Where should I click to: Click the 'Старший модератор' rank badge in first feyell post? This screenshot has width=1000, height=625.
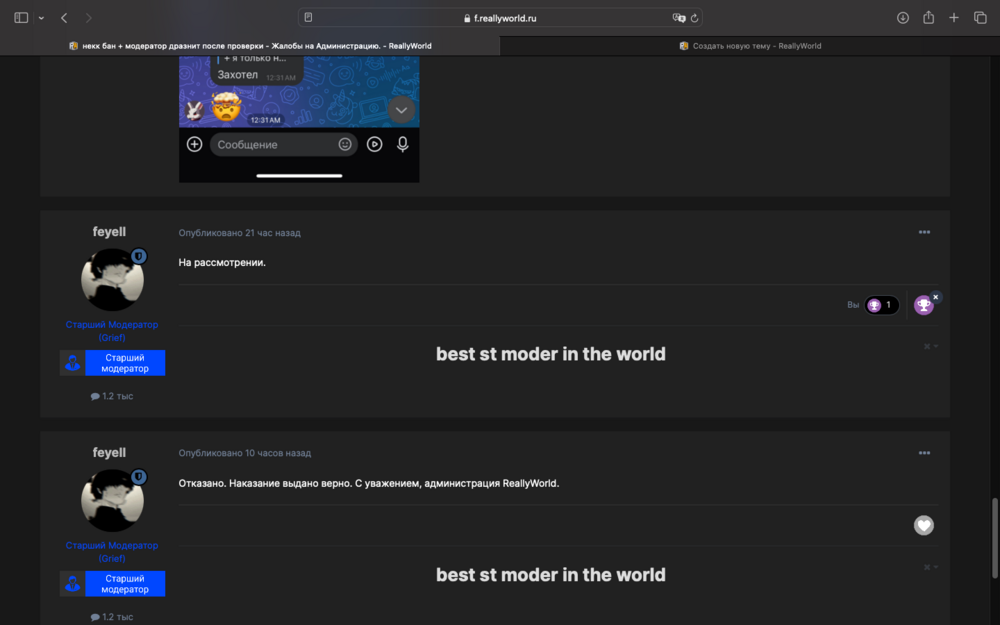pyautogui.click(x=112, y=363)
